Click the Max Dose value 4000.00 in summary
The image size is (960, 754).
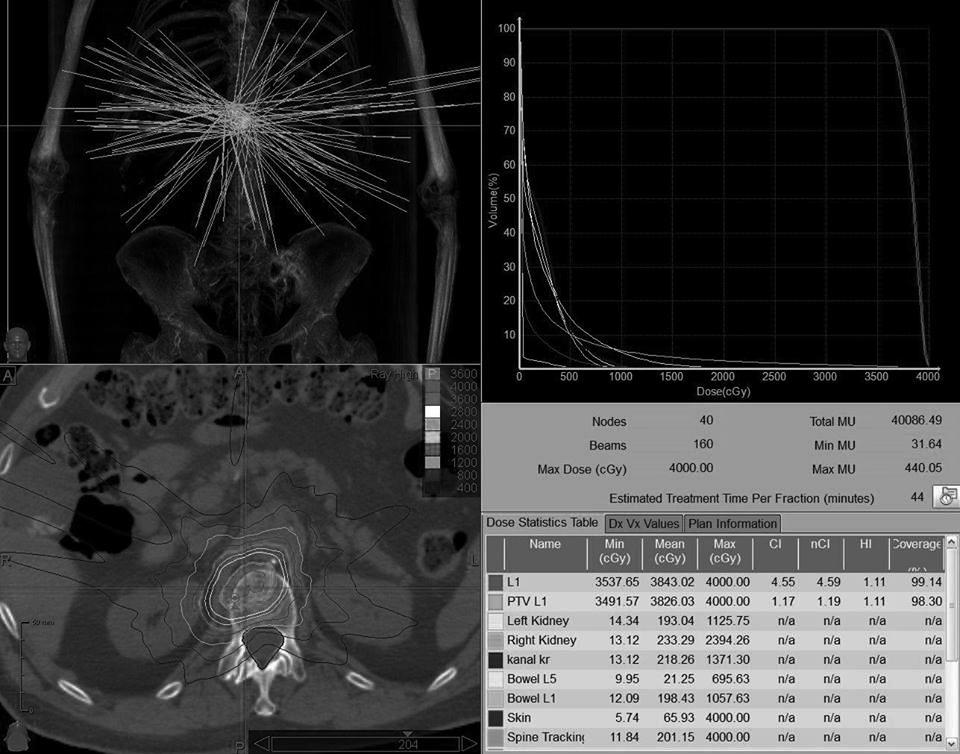(x=691, y=468)
